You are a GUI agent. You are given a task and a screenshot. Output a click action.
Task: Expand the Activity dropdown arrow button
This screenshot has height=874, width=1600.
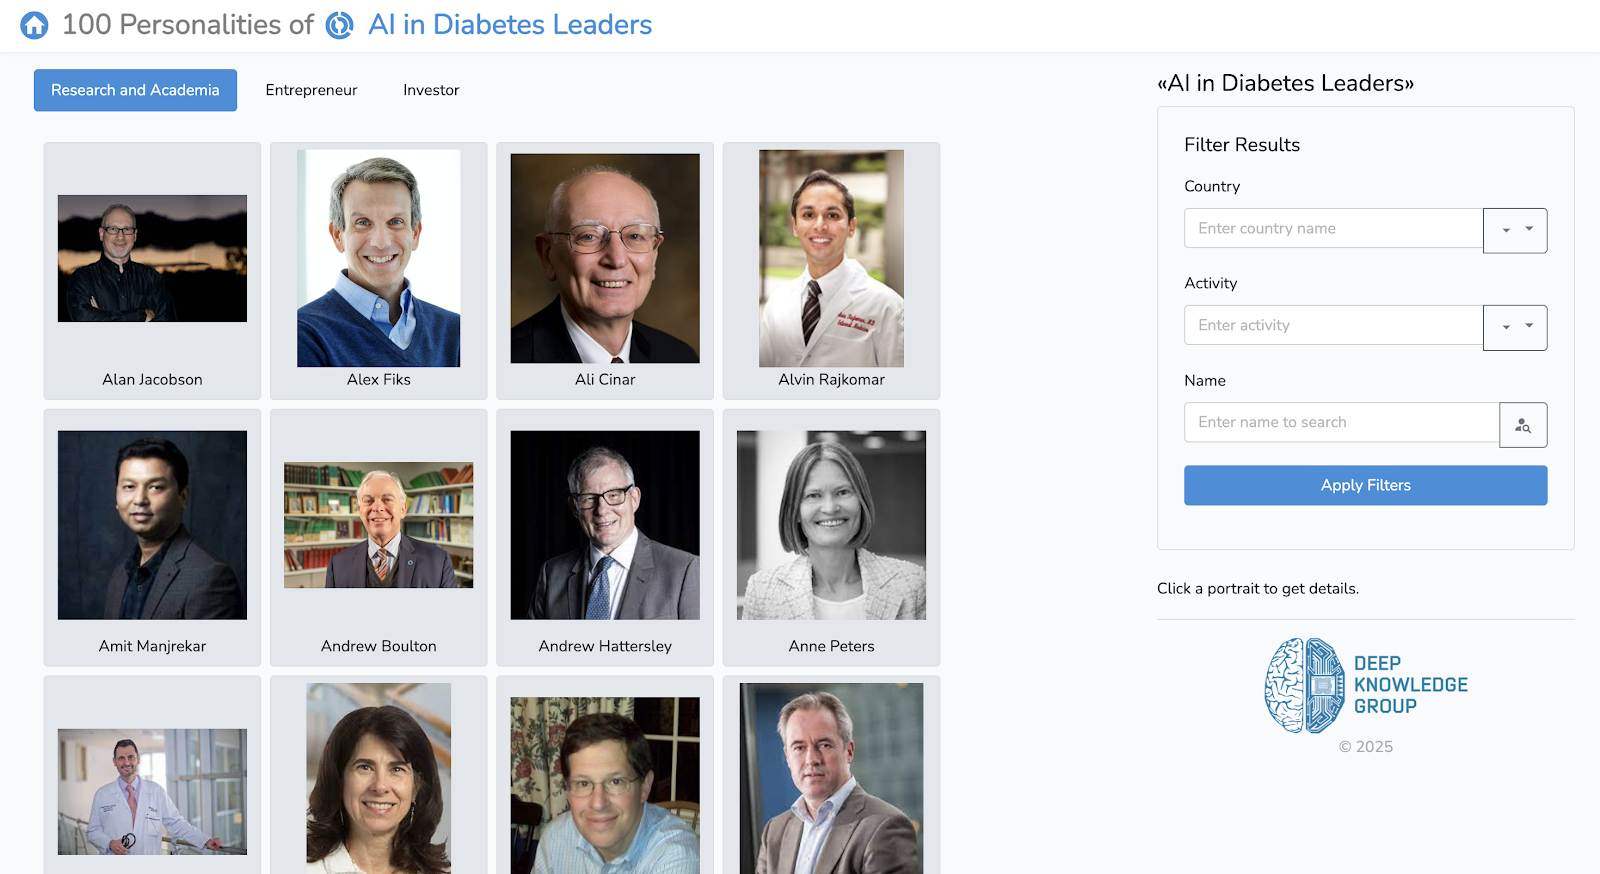click(1515, 328)
